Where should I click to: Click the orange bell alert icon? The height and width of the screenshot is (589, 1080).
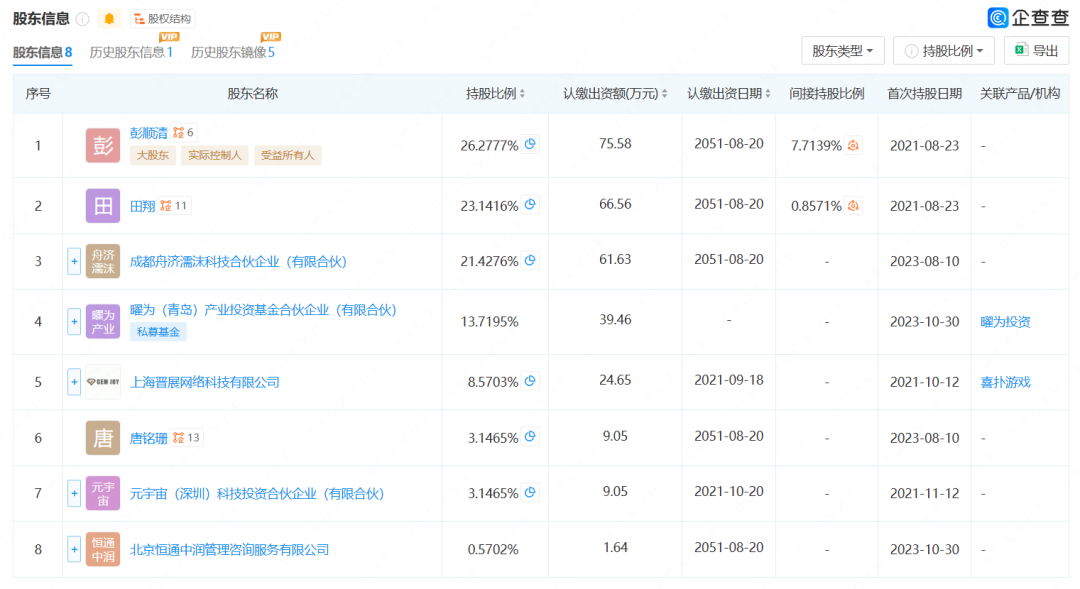pyautogui.click(x=109, y=19)
